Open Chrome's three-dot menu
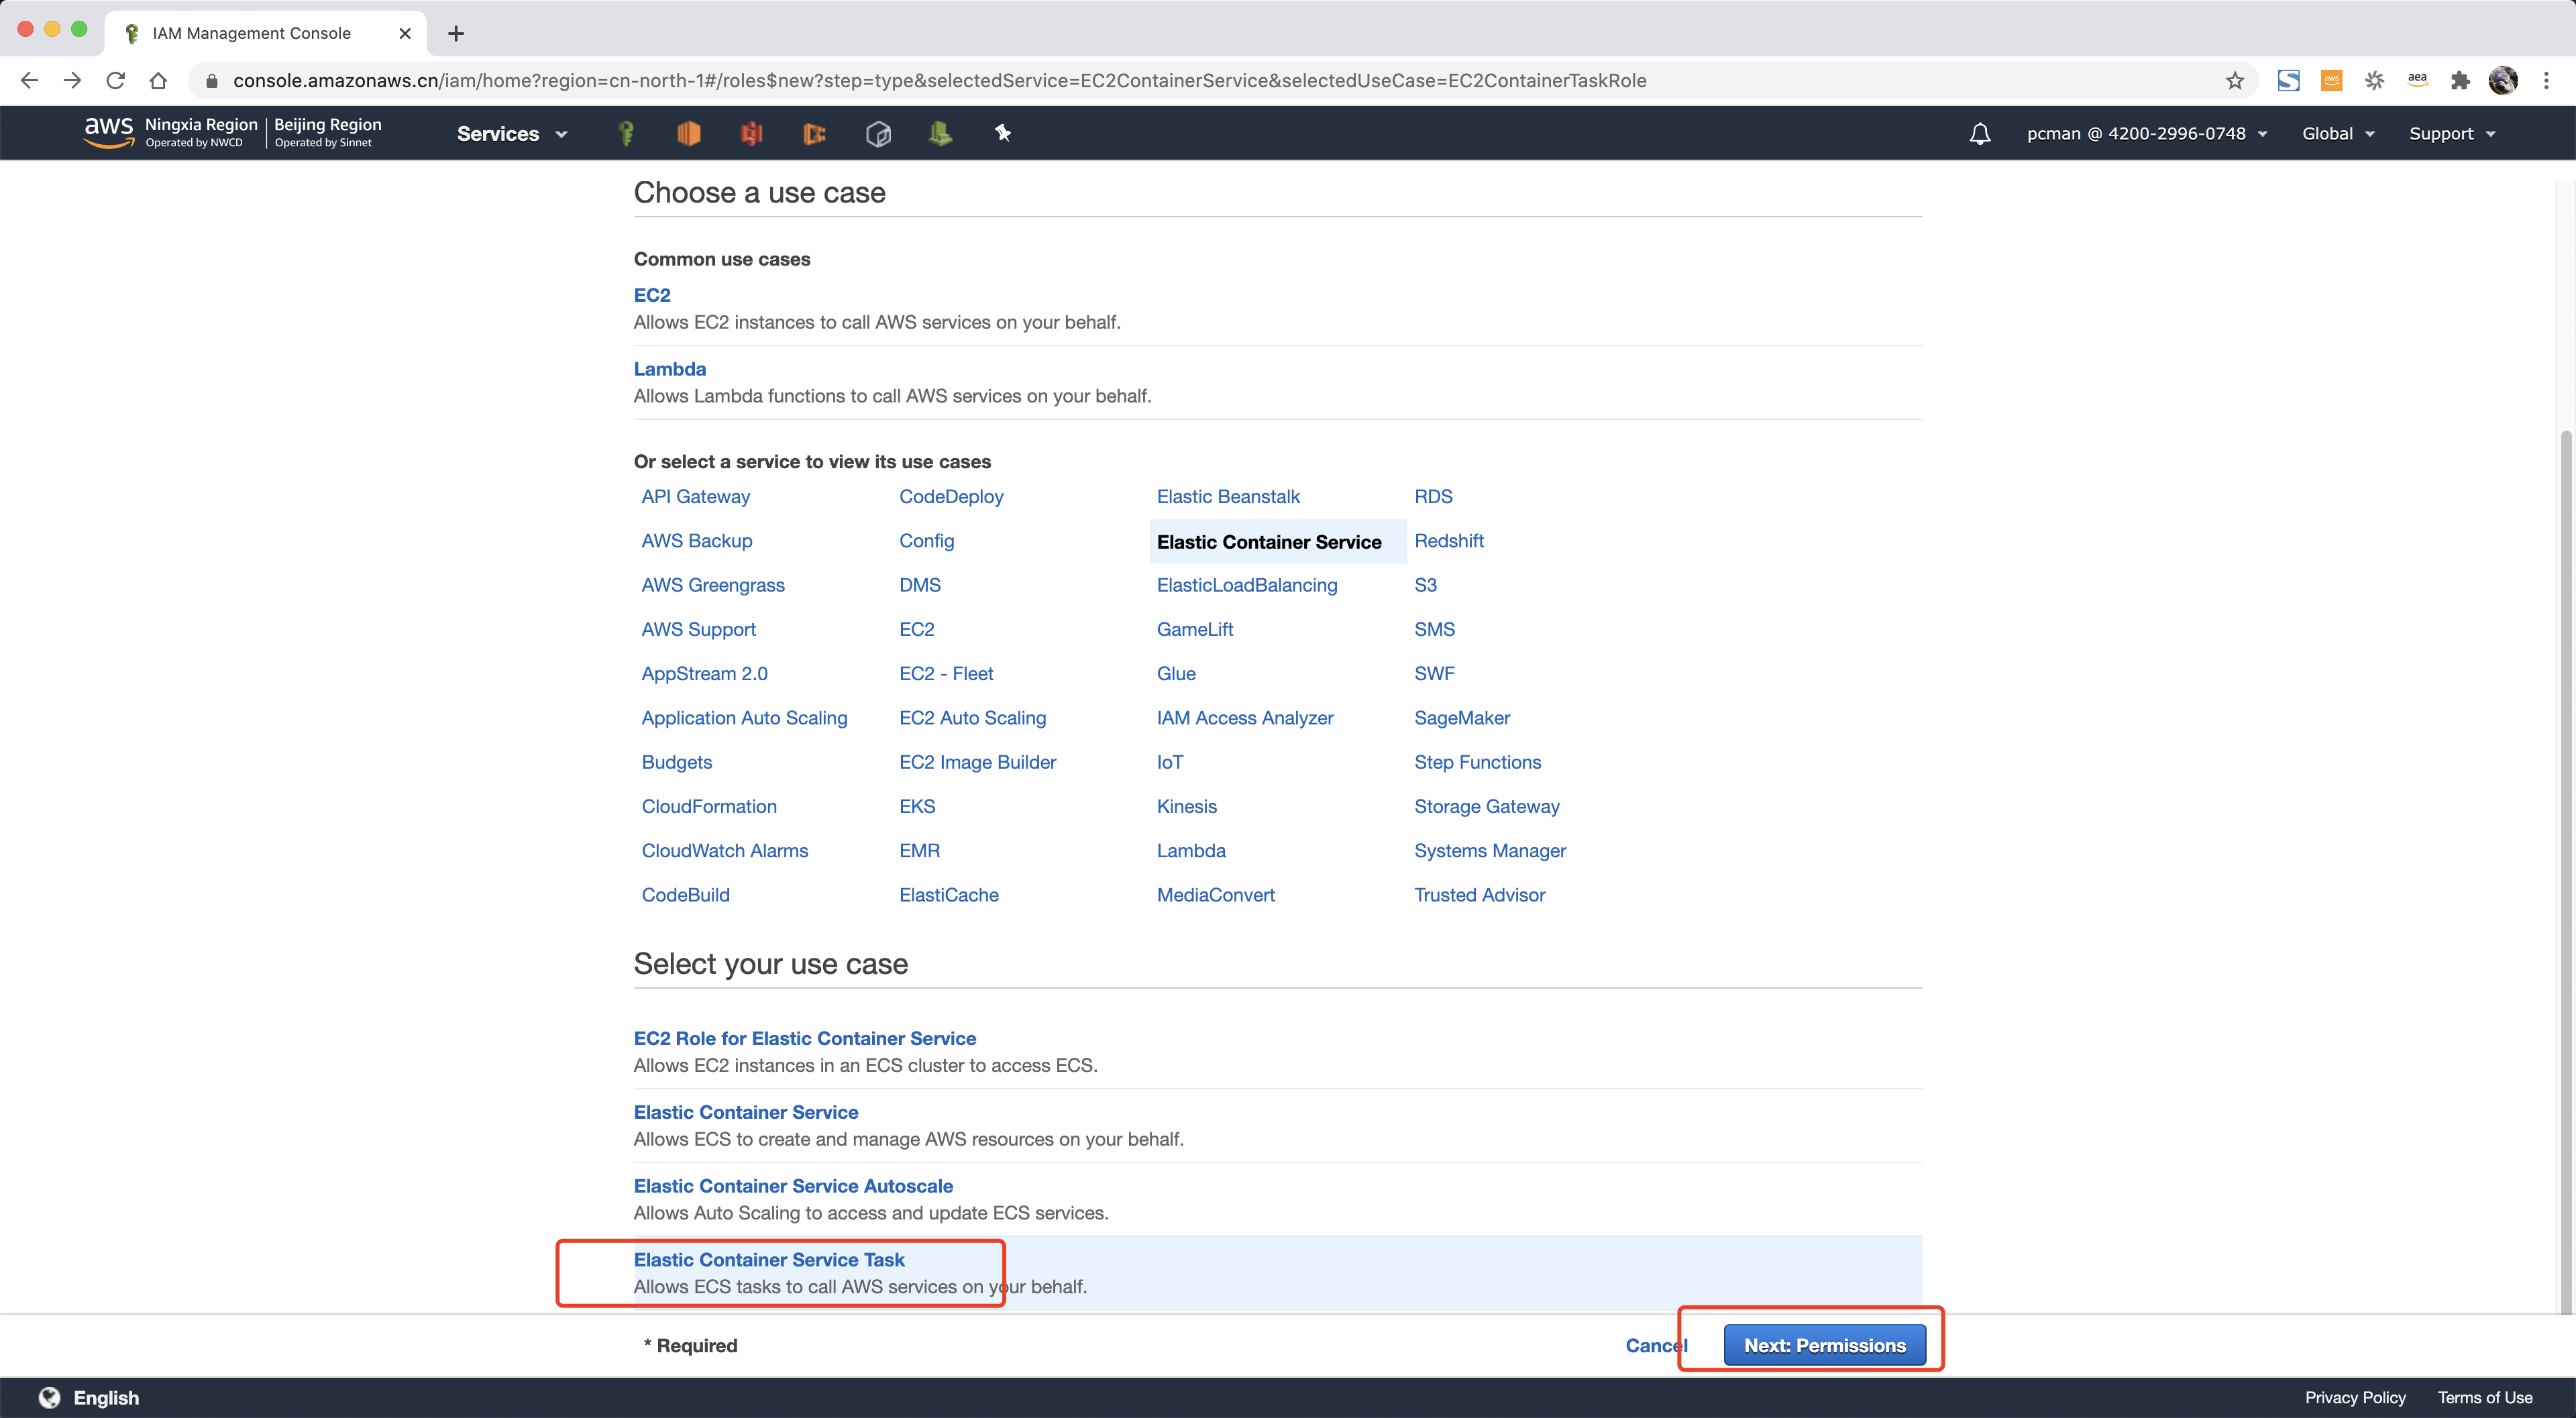The image size is (2576, 1418). (2546, 81)
